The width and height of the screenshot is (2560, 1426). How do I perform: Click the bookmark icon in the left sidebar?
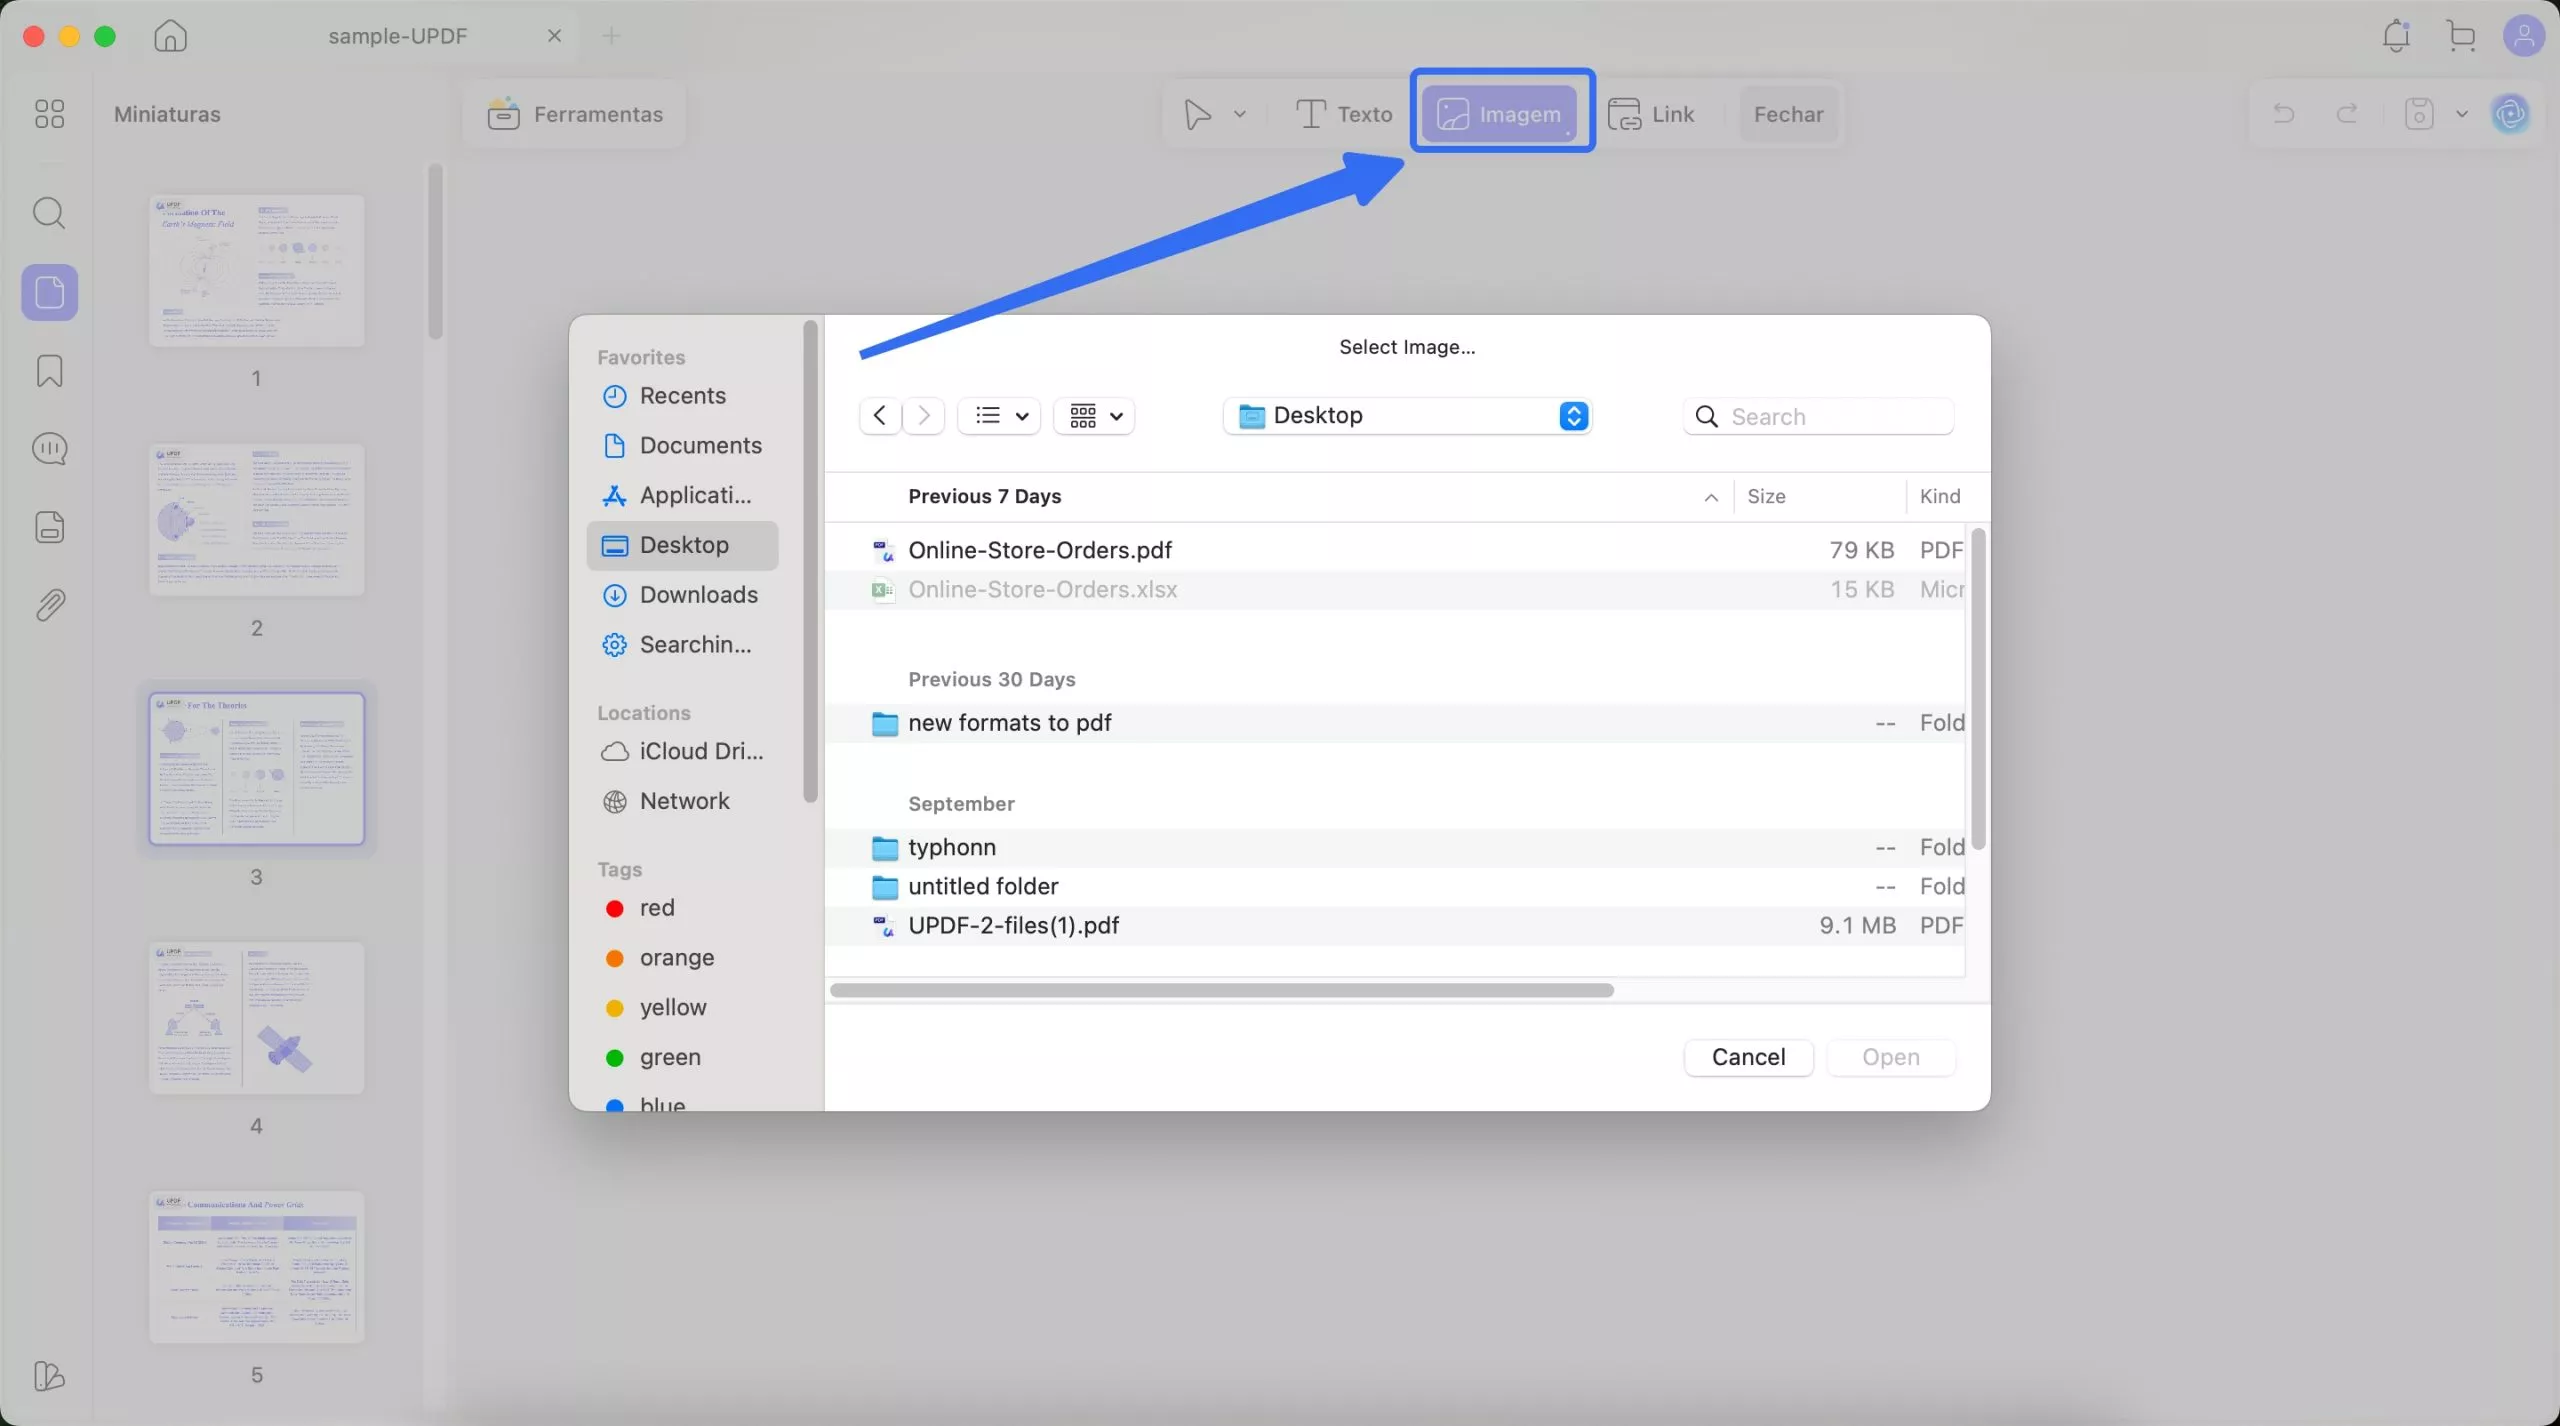[49, 371]
